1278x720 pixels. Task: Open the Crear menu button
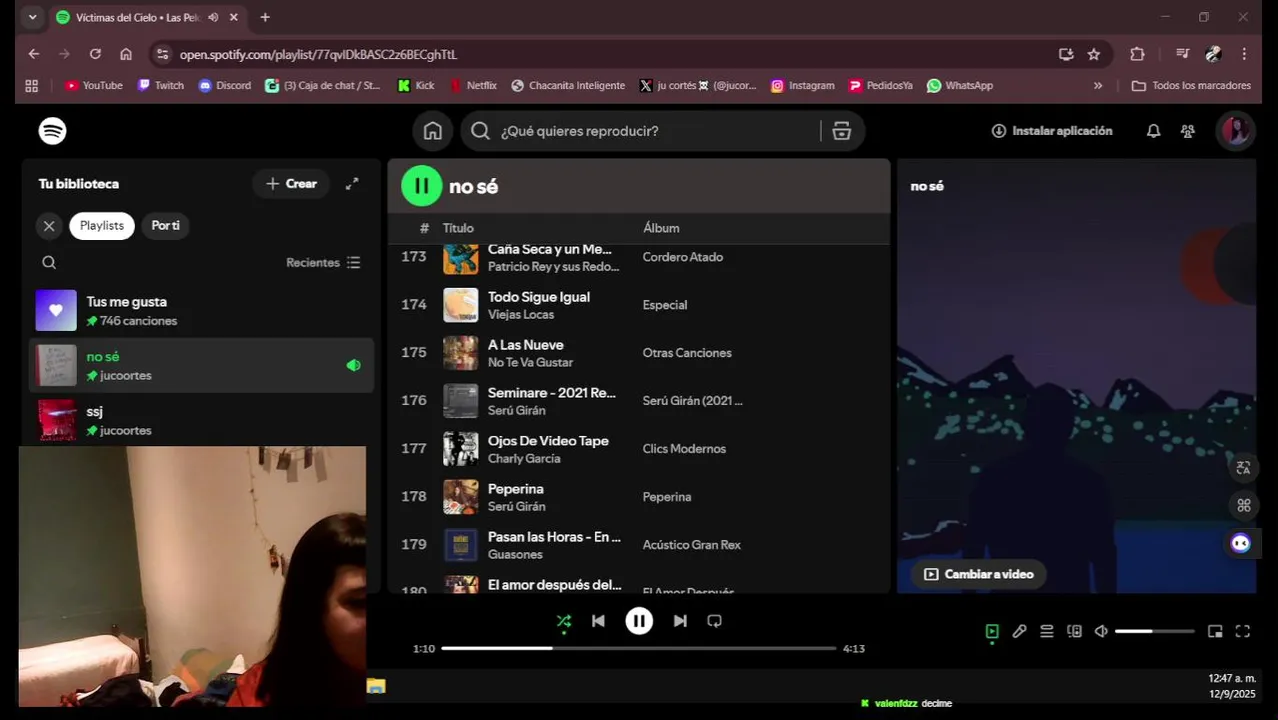291,184
